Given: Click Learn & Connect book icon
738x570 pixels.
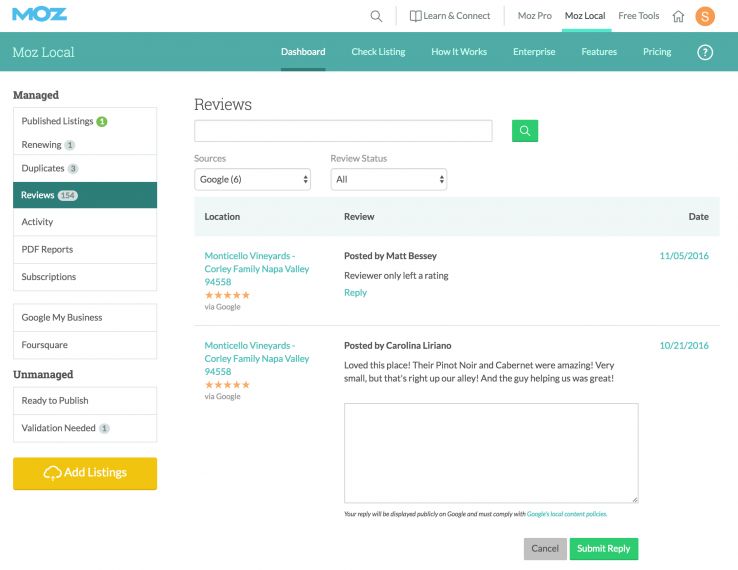Looking at the screenshot, I should click(x=416, y=16).
